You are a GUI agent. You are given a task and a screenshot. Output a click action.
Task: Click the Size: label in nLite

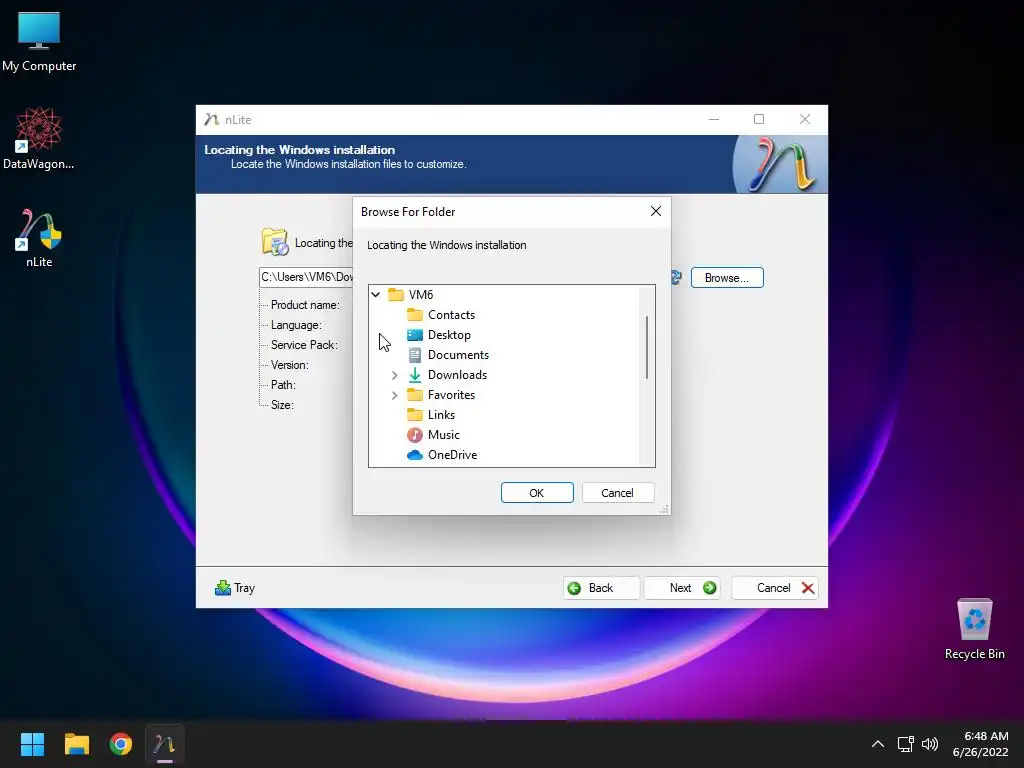(282, 405)
